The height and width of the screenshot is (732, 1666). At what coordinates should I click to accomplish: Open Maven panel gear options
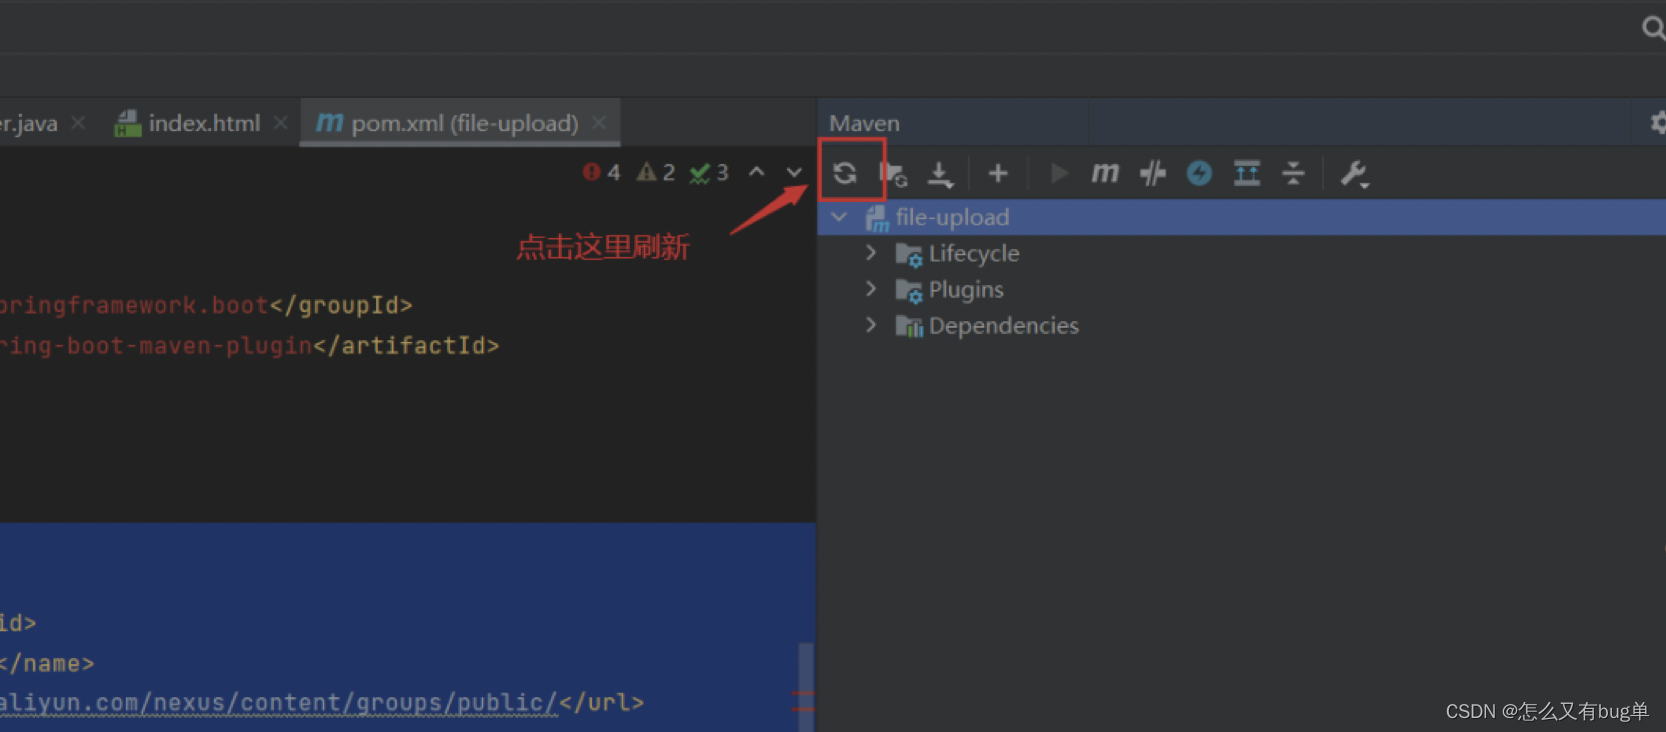pyautogui.click(x=1658, y=123)
